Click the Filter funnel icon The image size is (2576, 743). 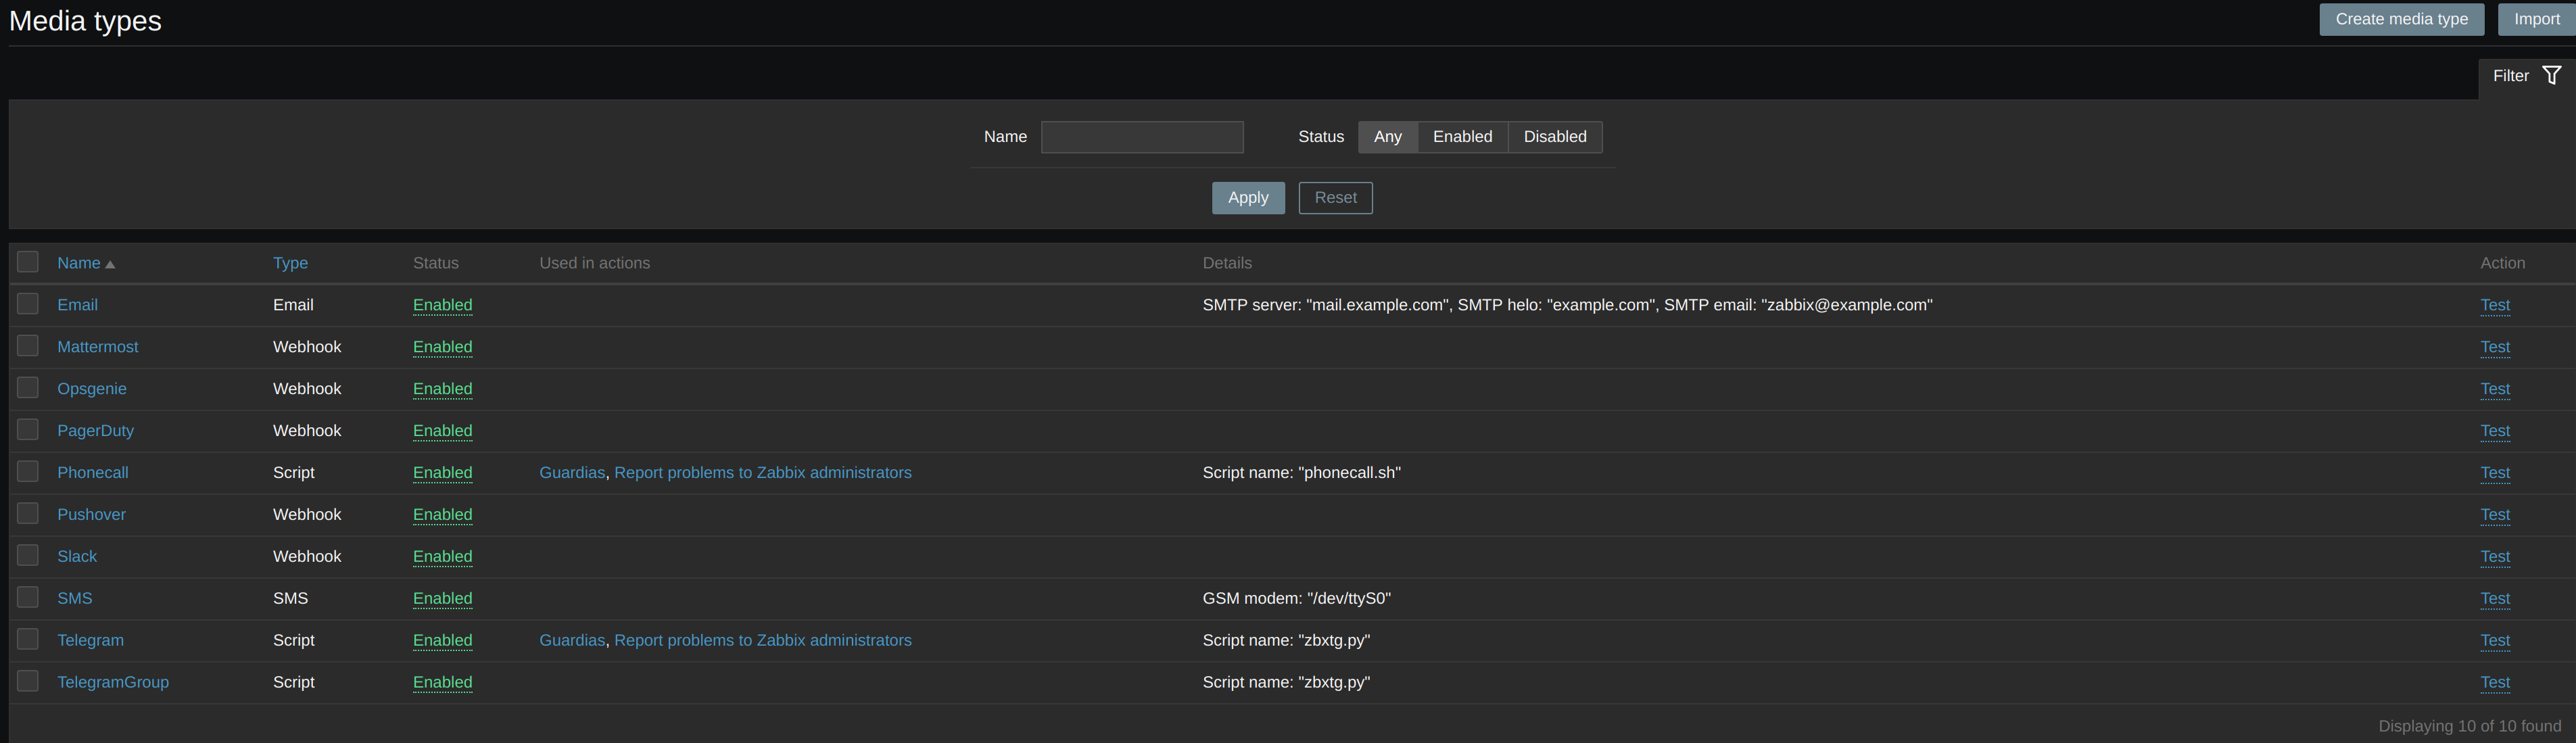click(2551, 76)
